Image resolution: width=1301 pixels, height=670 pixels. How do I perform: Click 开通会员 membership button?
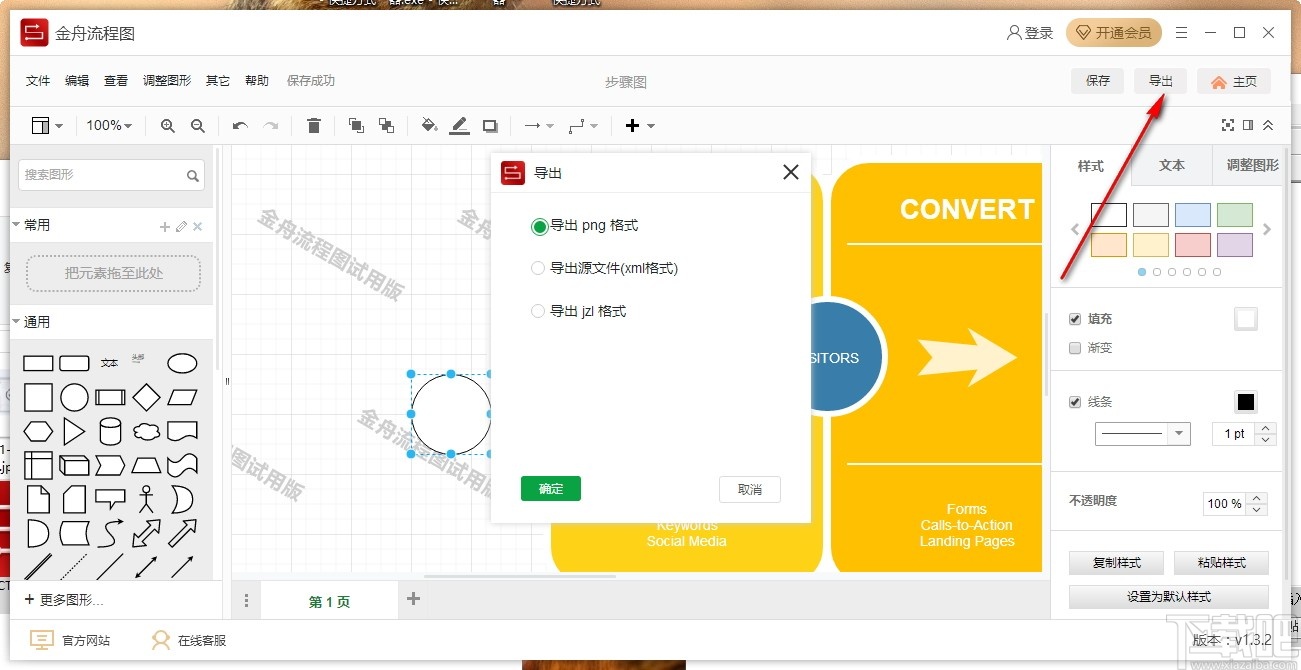1114,33
